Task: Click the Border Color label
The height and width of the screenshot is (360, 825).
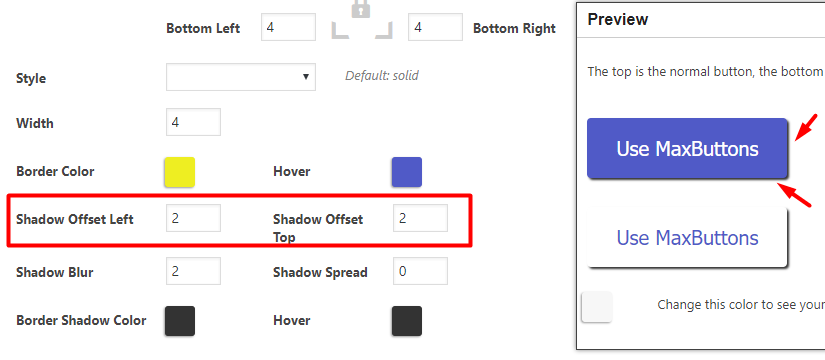Action: coord(55,172)
